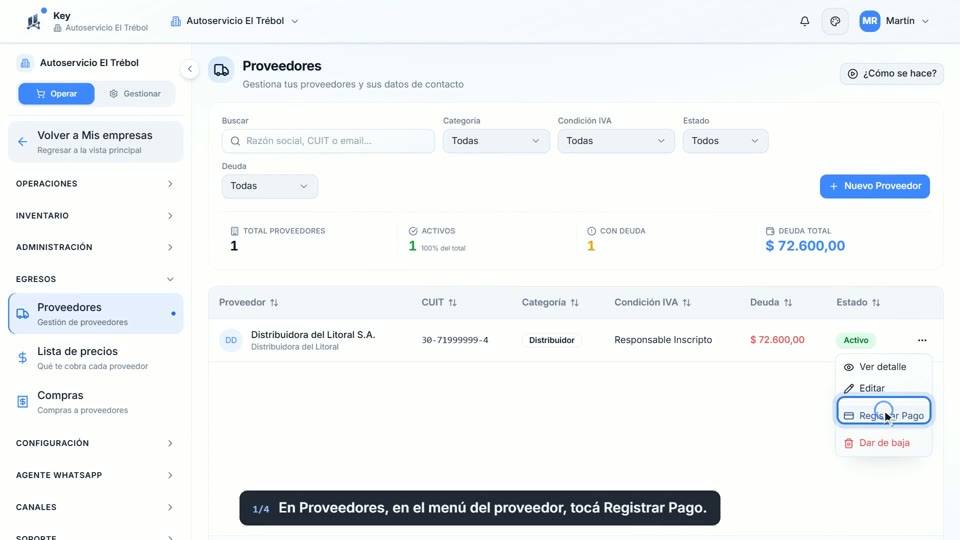Click the Compras receipt icon
Viewport: 960px width, 540px height.
coord(23,402)
